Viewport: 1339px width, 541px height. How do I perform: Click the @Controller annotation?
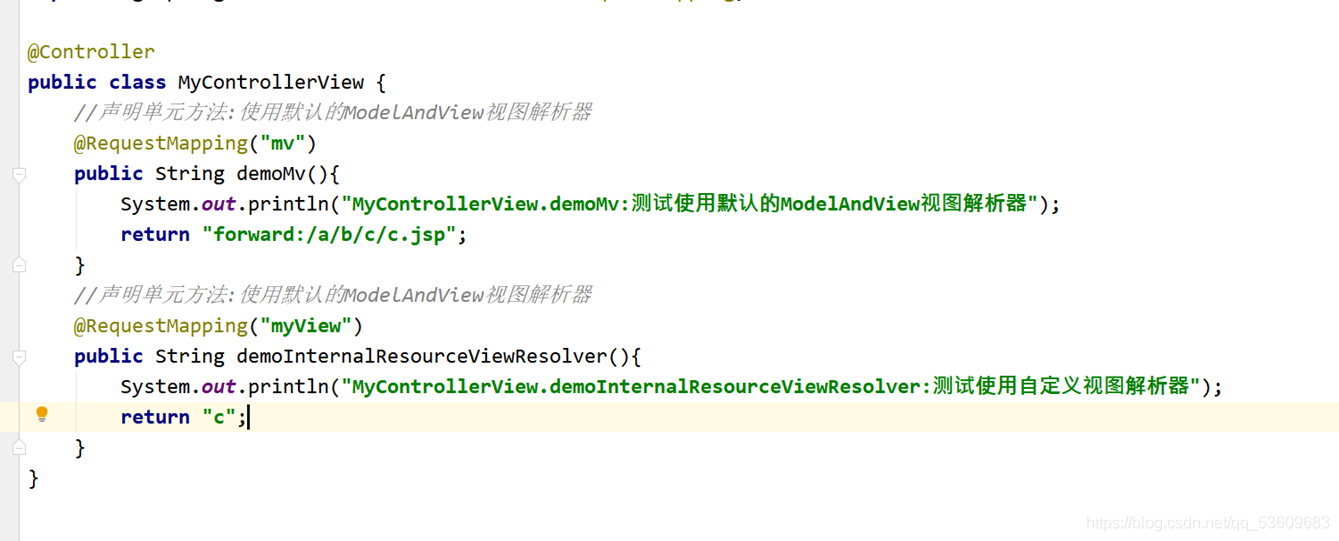[91, 52]
